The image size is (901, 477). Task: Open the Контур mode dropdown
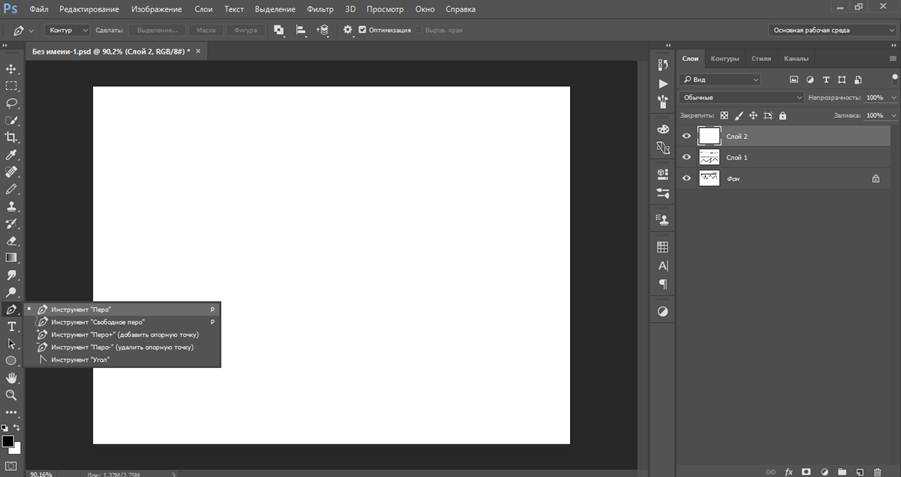[x=69, y=30]
